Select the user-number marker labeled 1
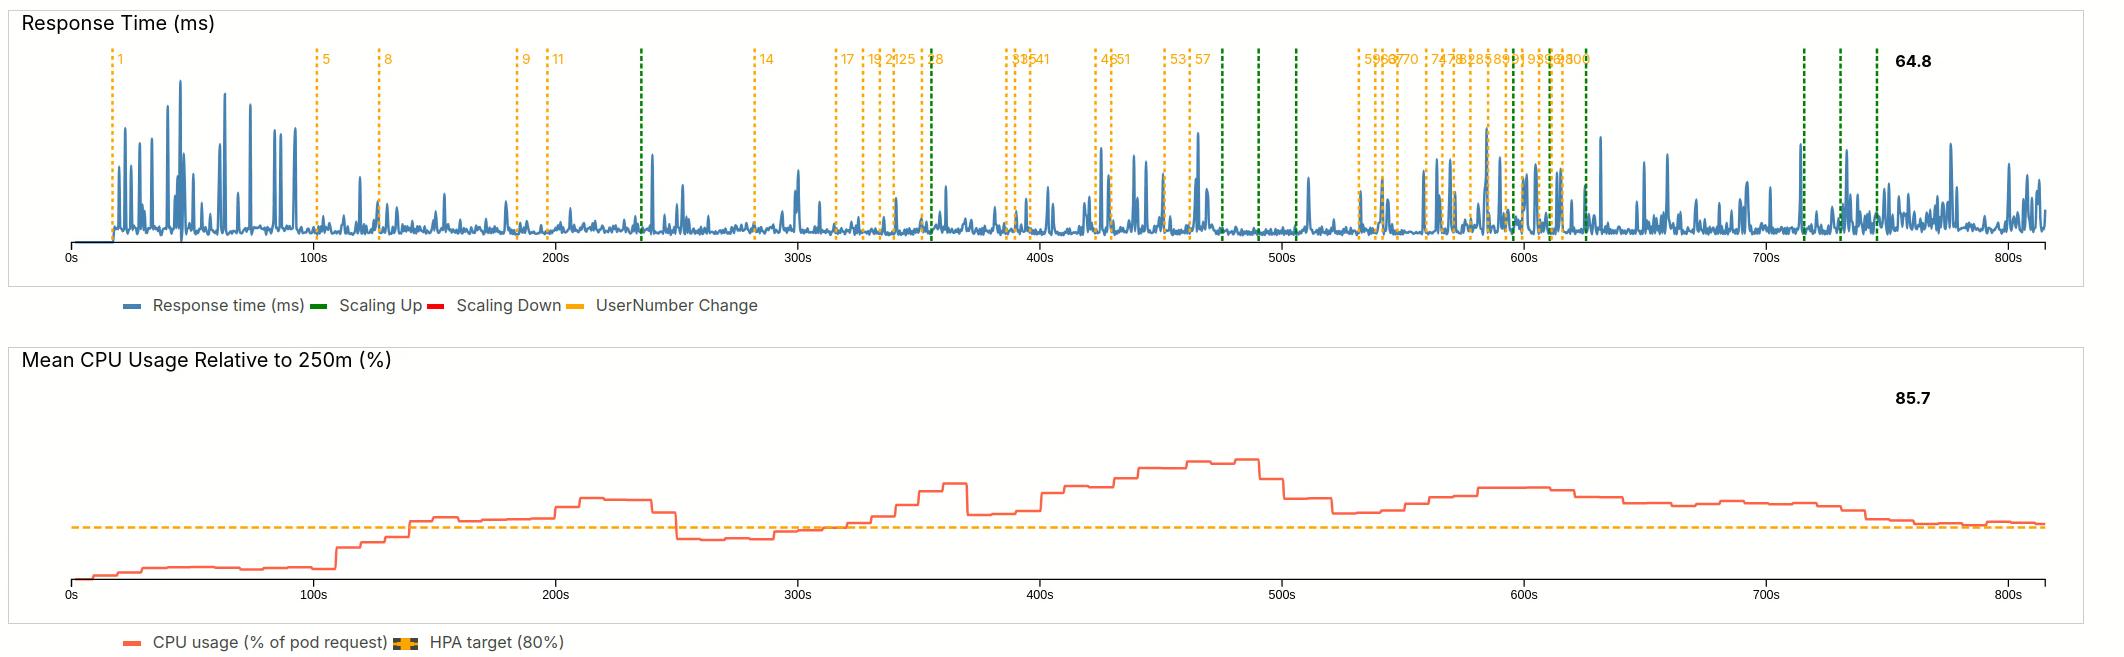This screenshot has height=657, width=2124. coord(120,60)
